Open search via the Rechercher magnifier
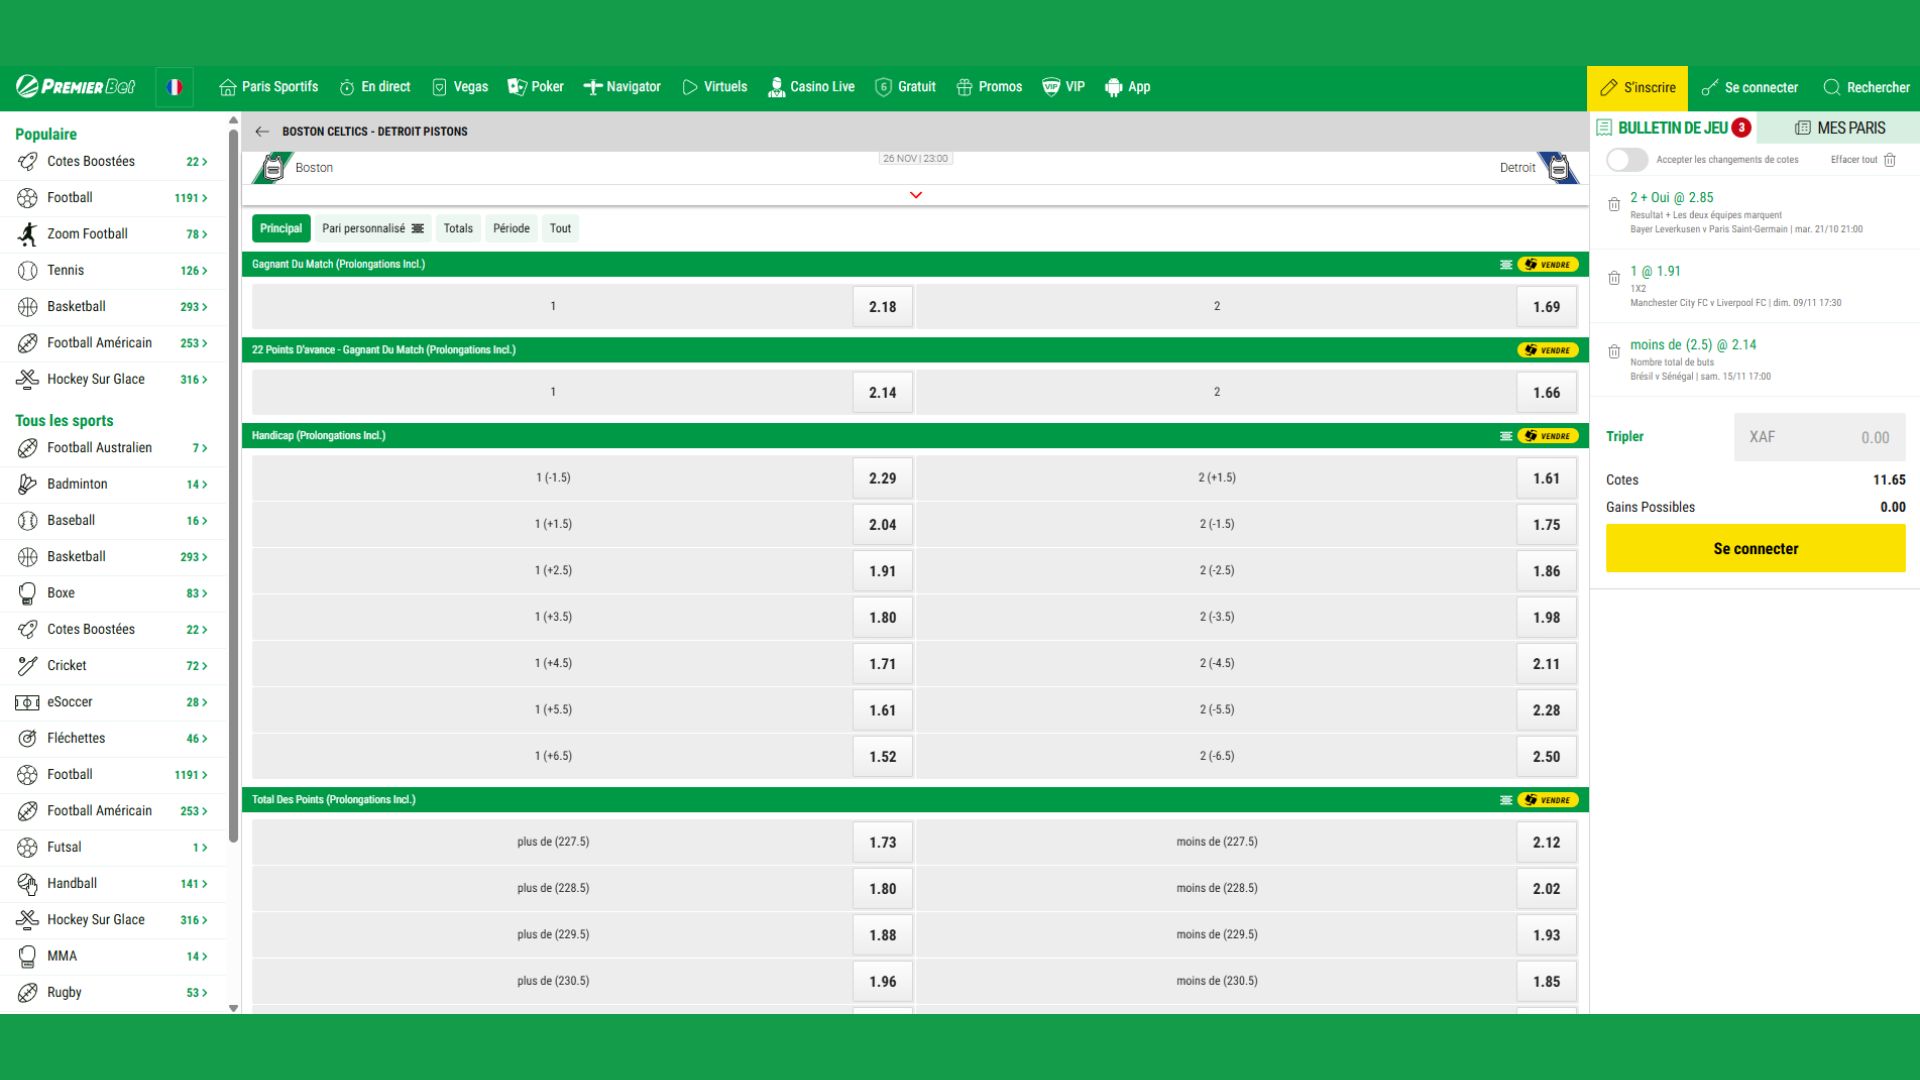This screenshot has height=1080, width=1920. 1833,87
